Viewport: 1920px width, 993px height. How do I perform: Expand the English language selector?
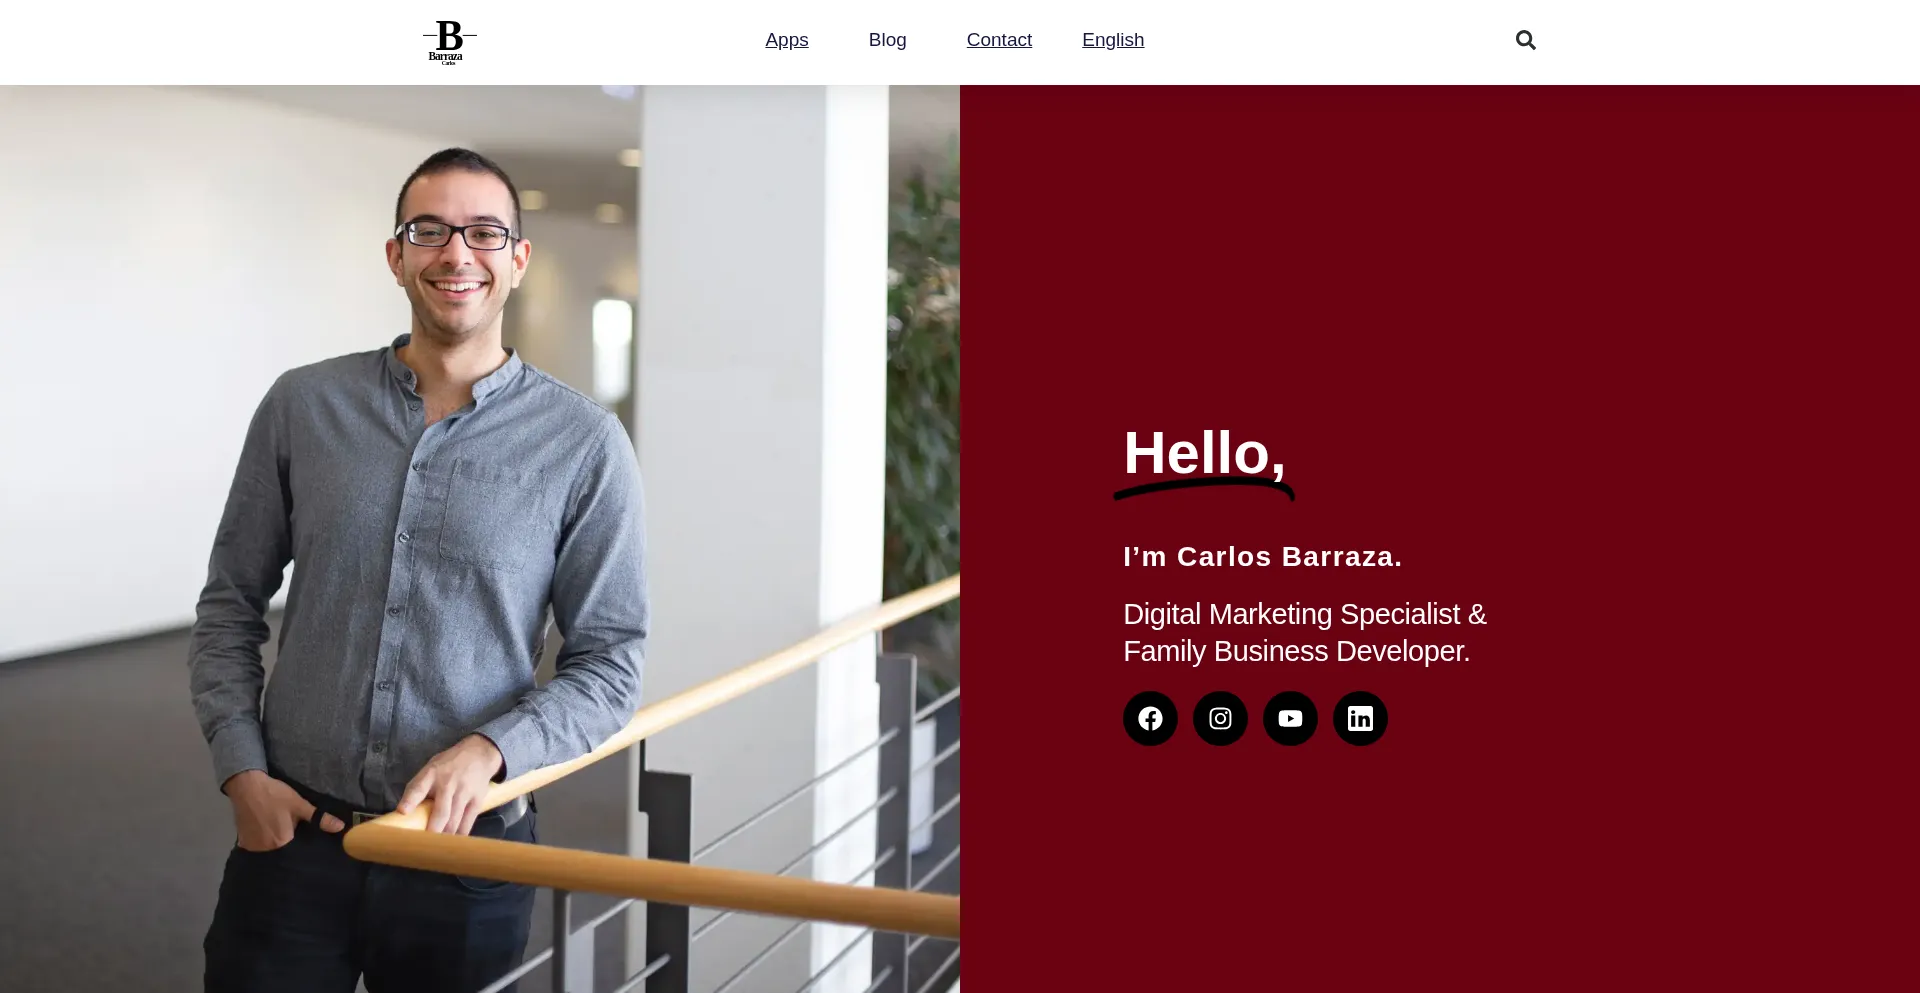1113,40
